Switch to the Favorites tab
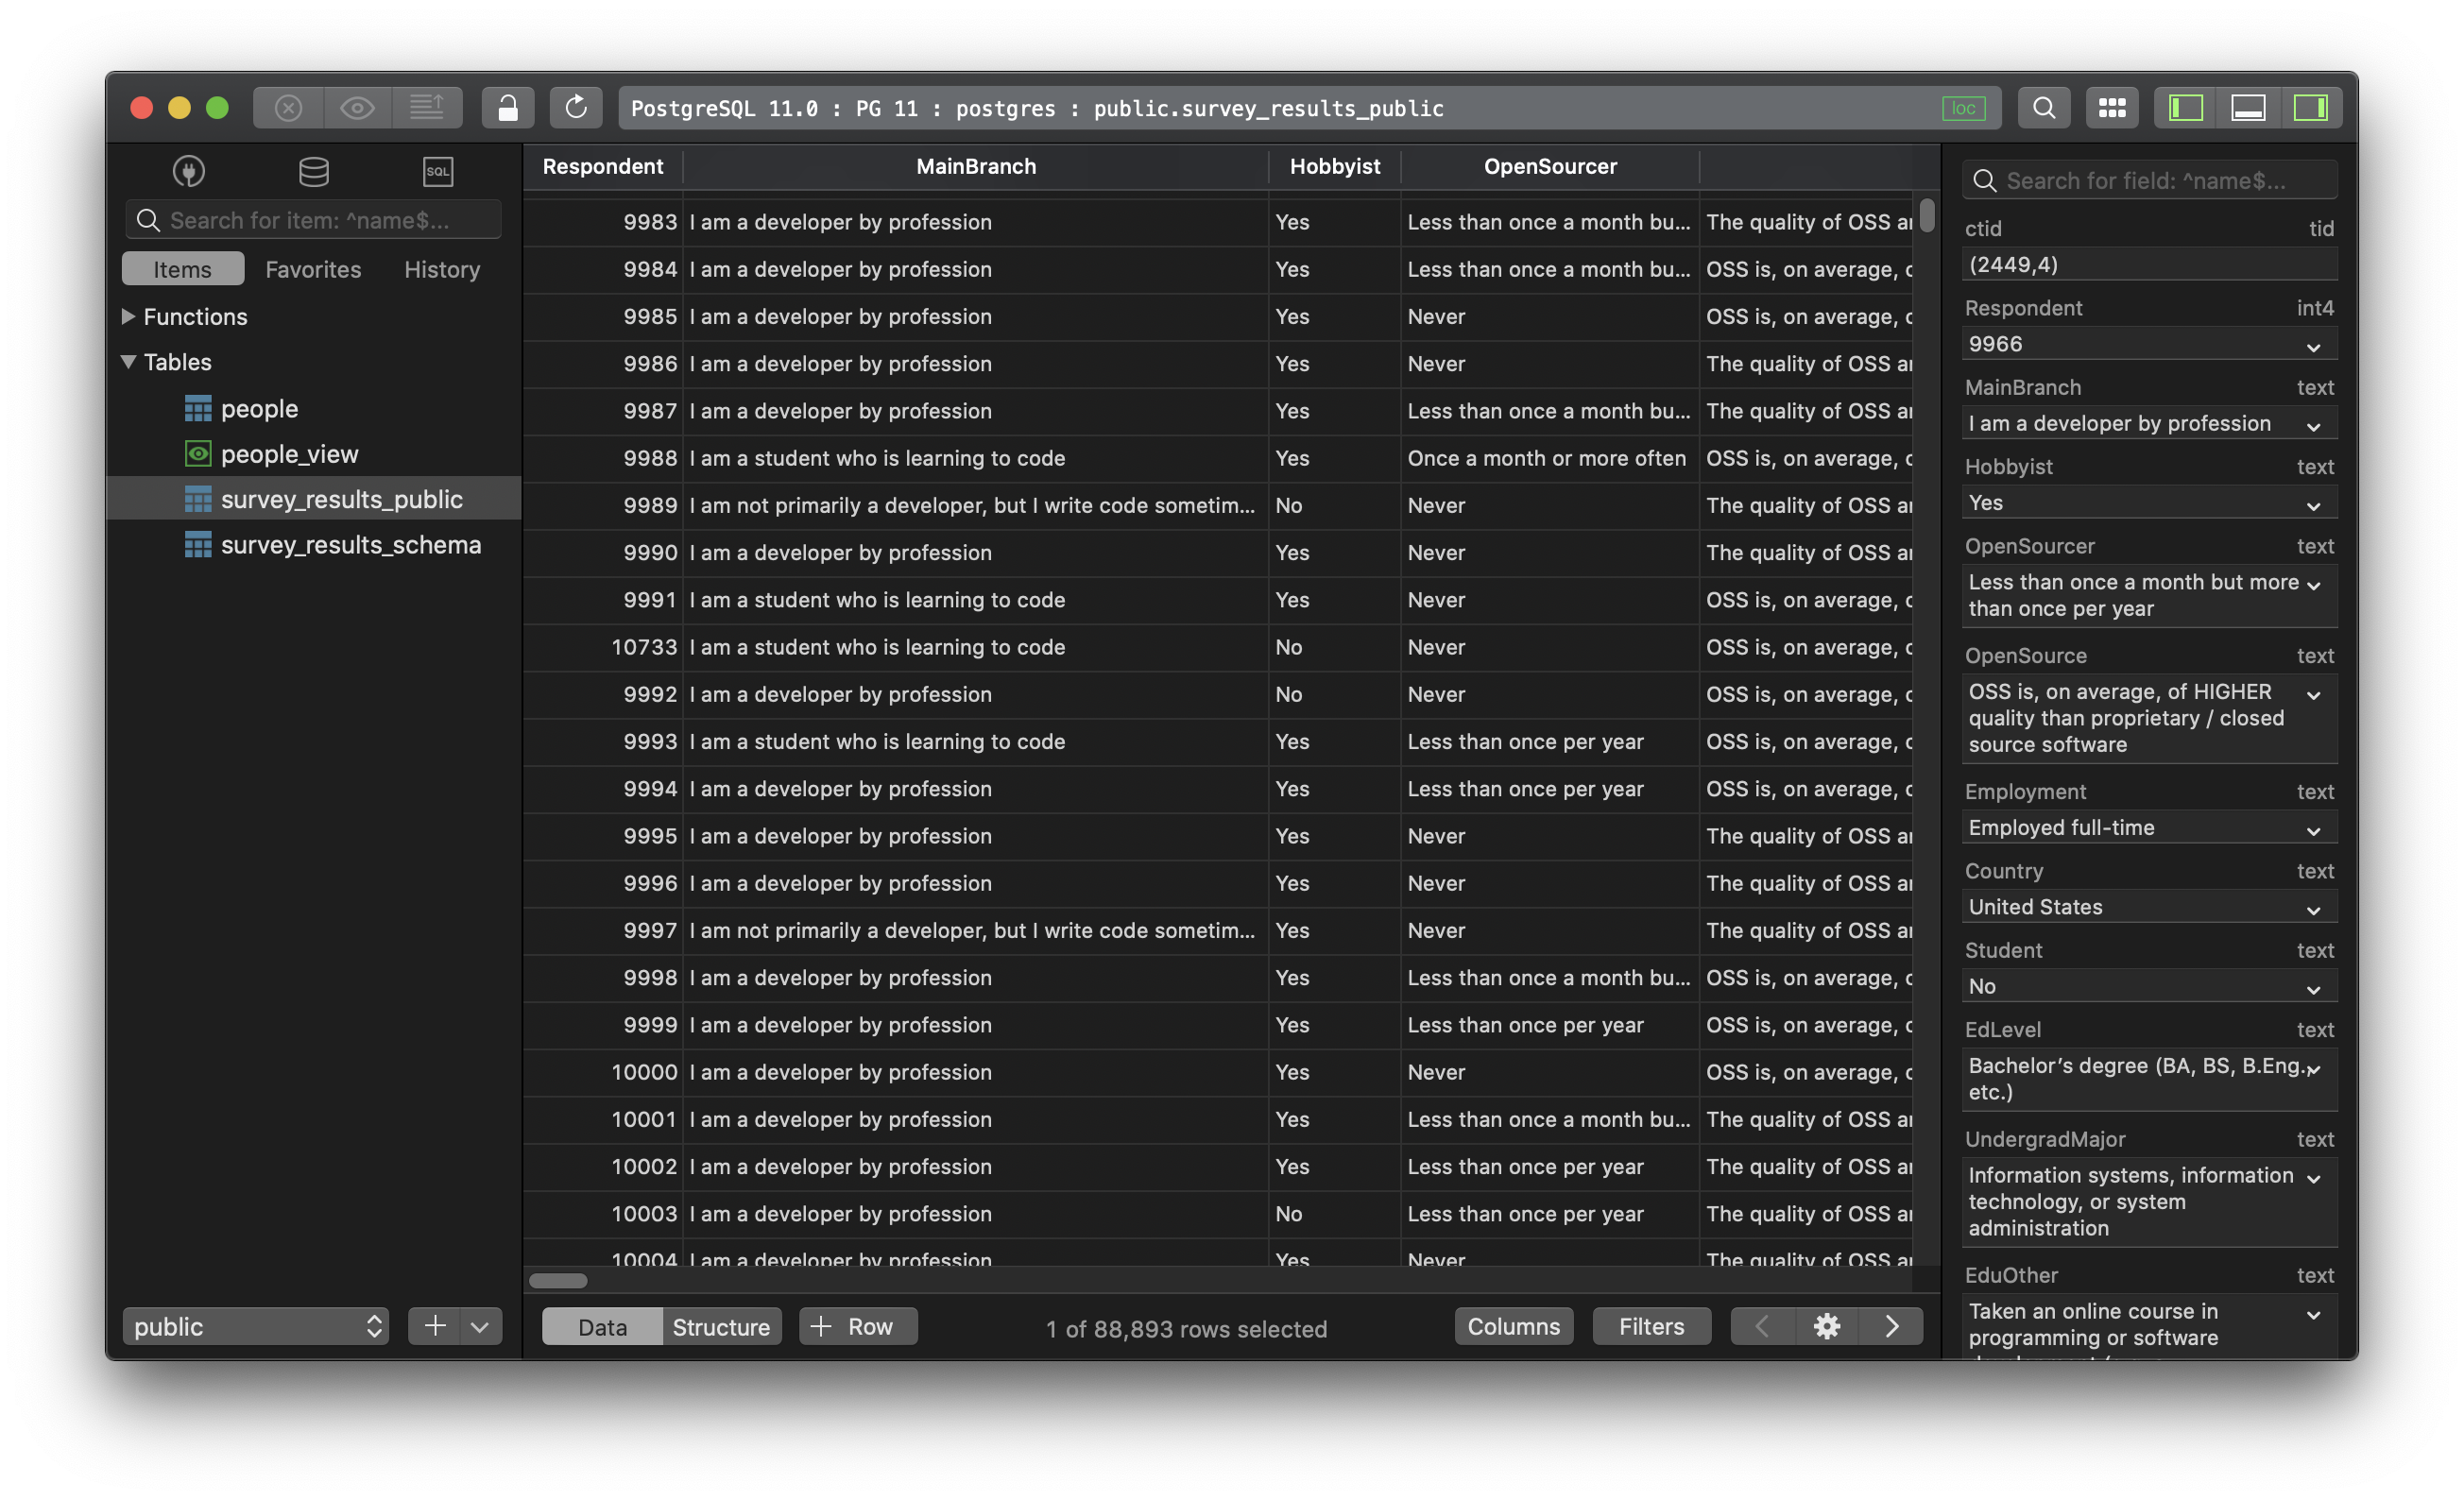Screen dimensions: 2464x1500 (x=314, y=267)
